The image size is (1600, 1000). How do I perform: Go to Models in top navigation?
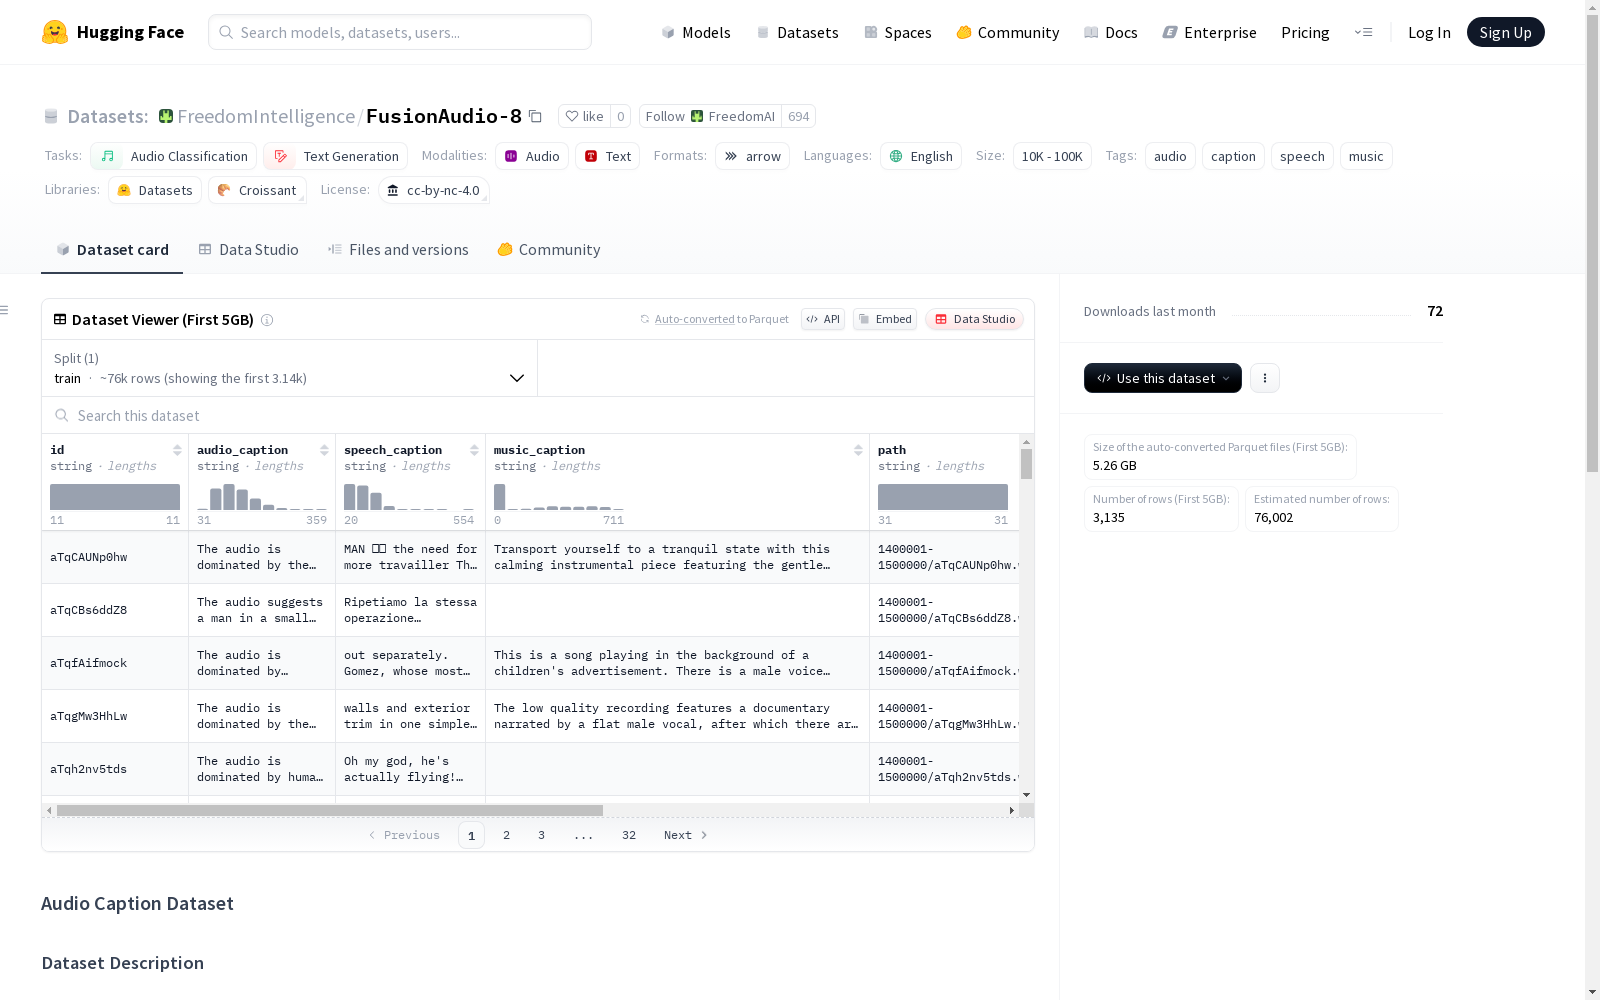point(696,32)
